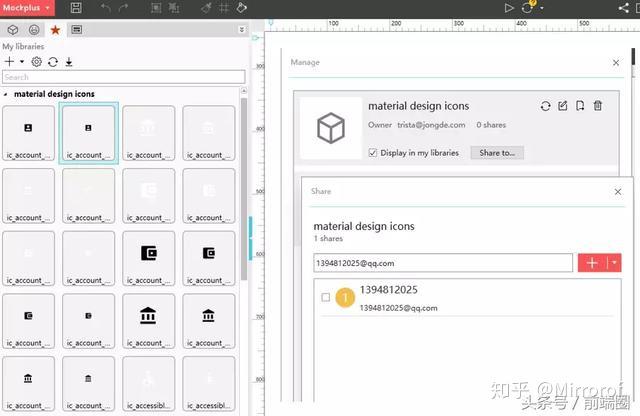Switch to the My libraries star tab

[x=56, y=30]
